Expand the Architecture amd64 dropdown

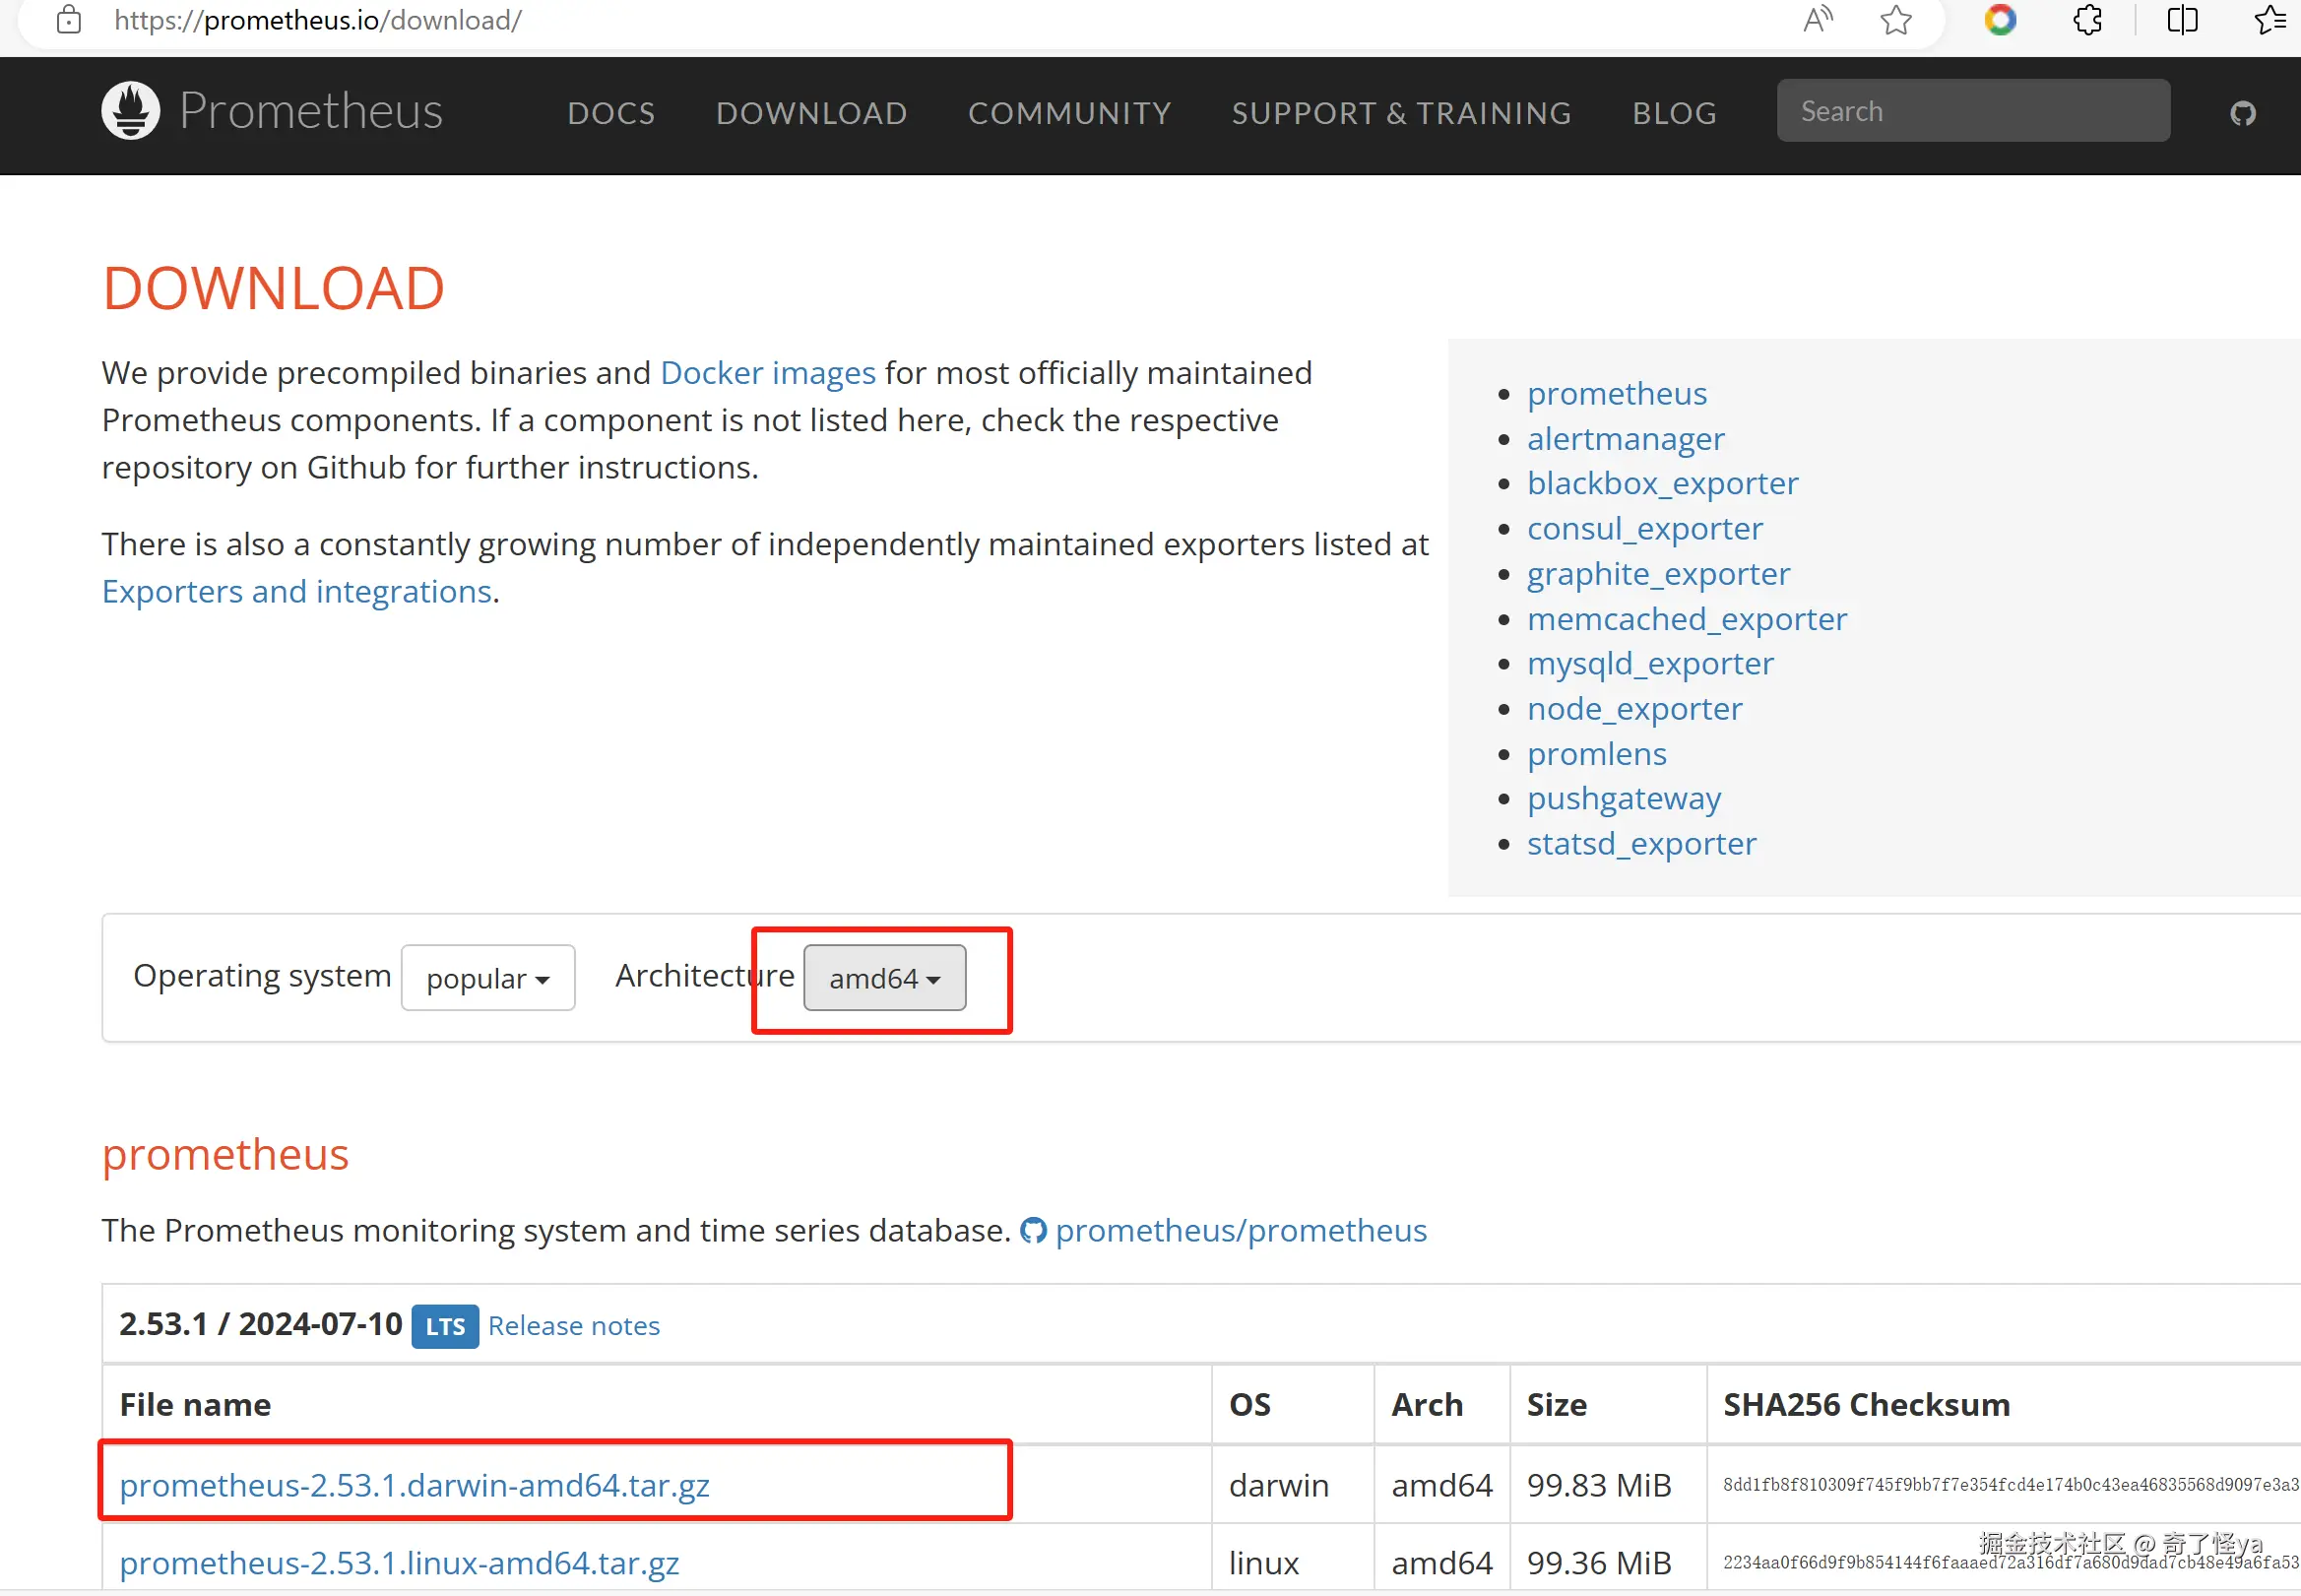tap(884, 978)
